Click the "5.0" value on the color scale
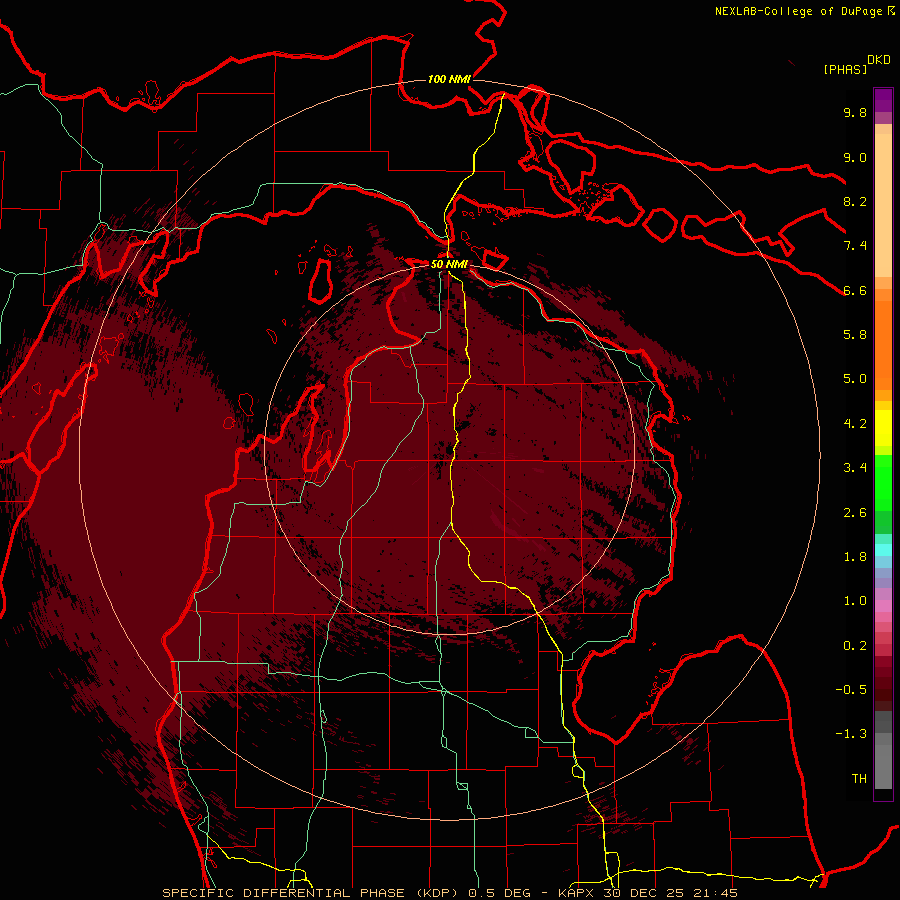Viewport: 900px width, 900px height. 855,379
